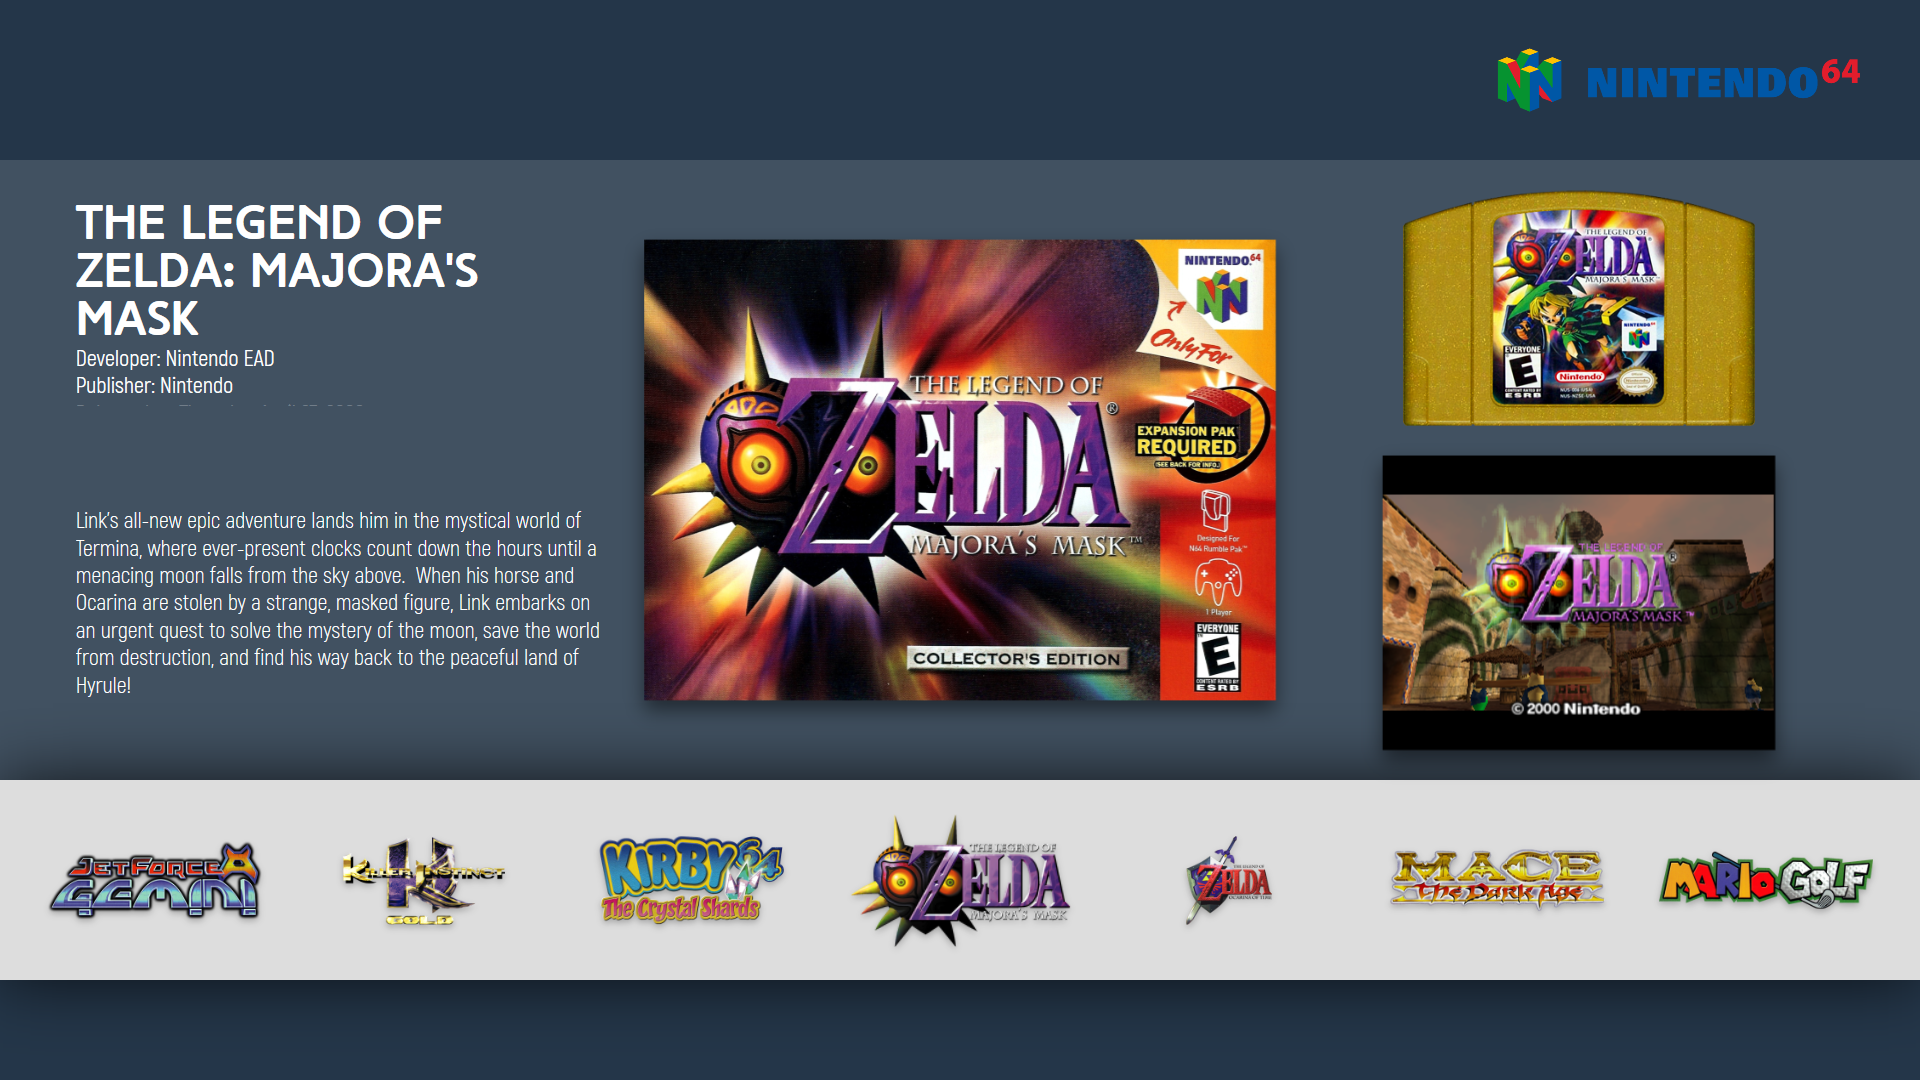
Task: Select the Publisher: Nintendo line
Action: point(154,385)
